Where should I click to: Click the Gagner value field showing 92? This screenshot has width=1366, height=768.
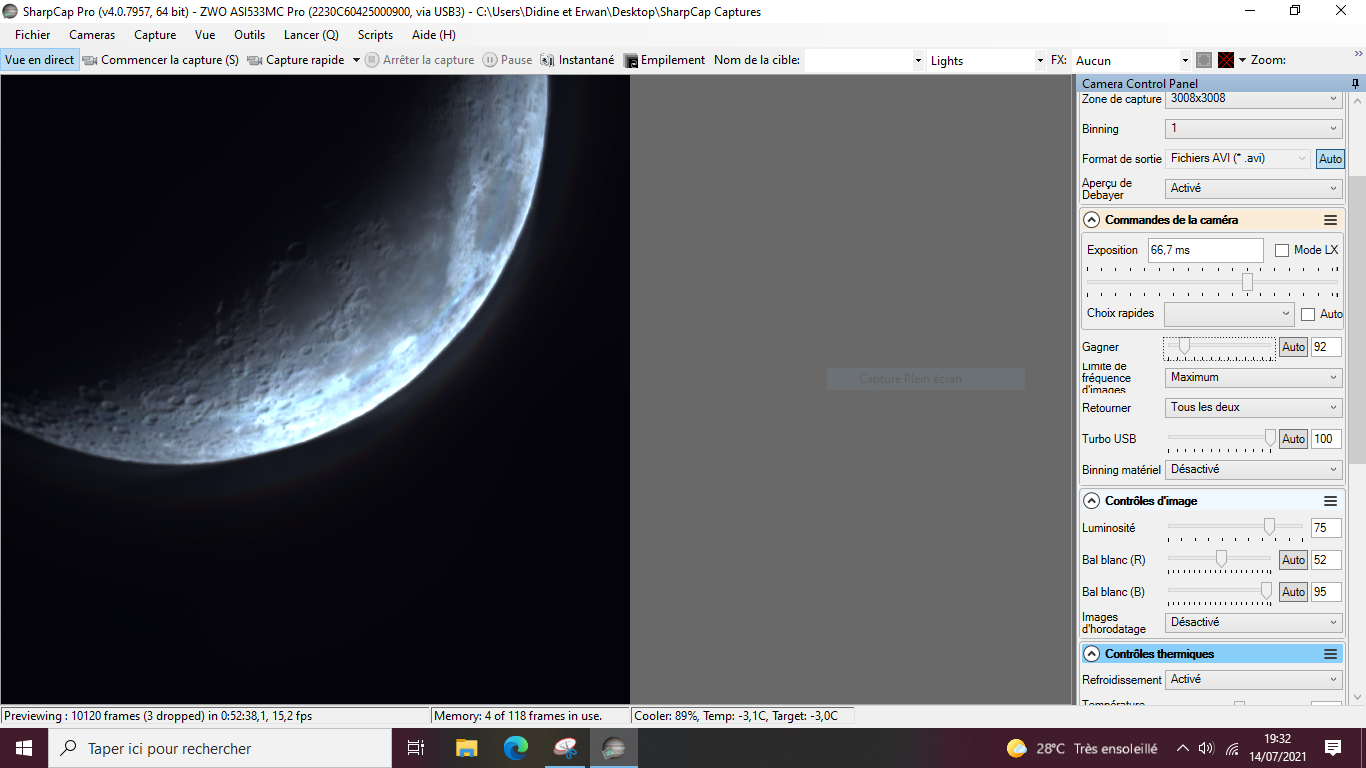(x=1326, y=347)
